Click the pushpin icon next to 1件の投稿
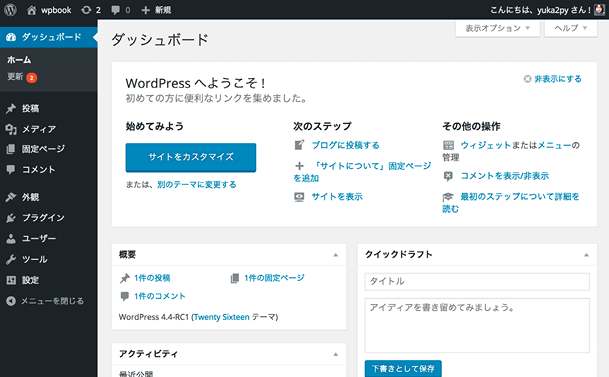Screen dimensions: 609x377 point(125,278)
